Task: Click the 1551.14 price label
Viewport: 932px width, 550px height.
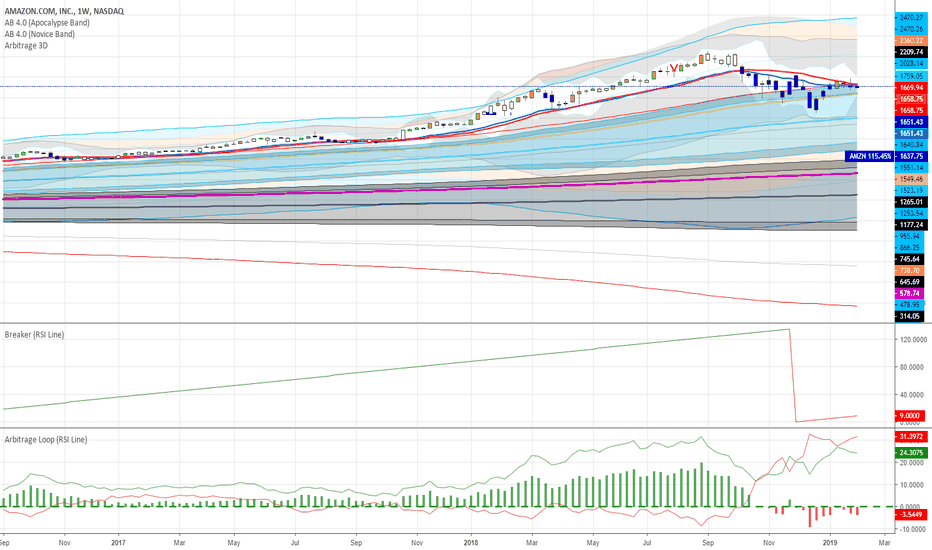Action: (x=911, y=168)
